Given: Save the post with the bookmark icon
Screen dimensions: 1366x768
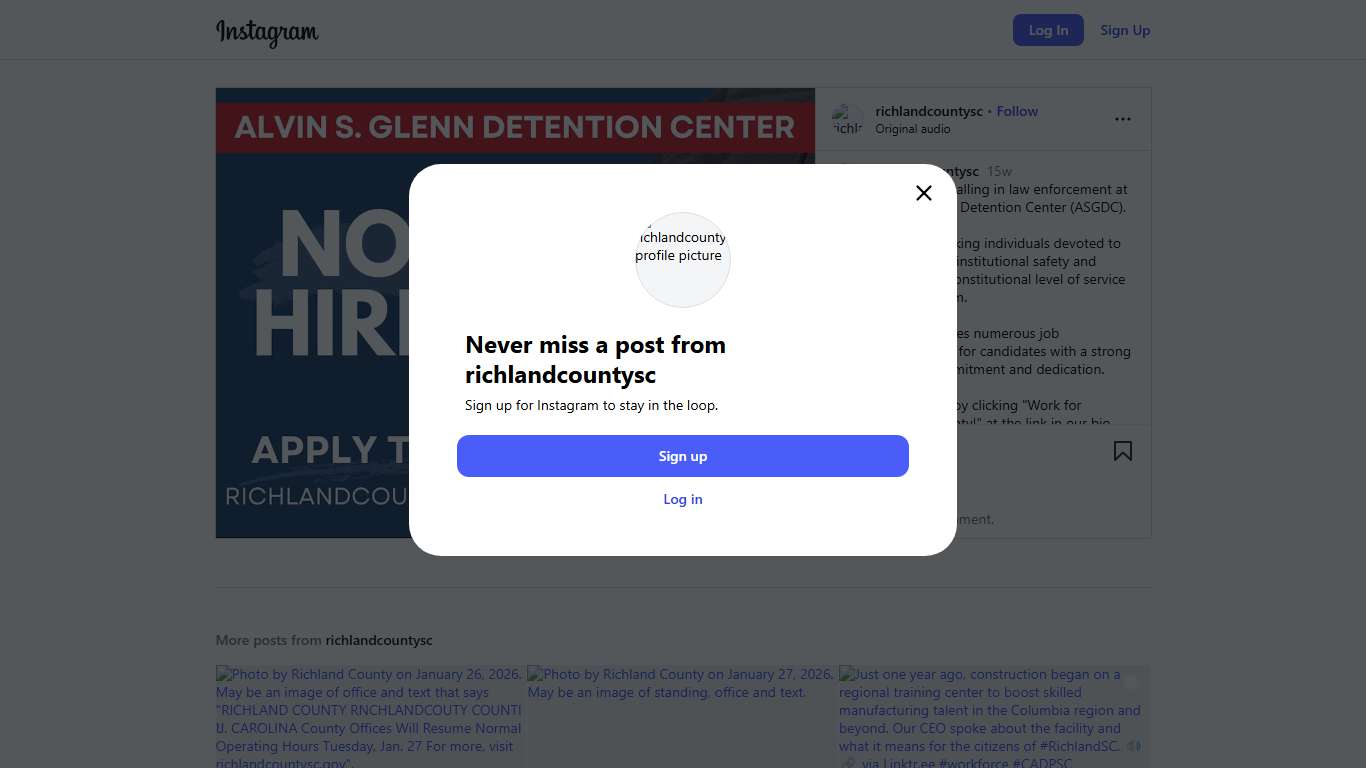Looking at the screenshot, I should click(1123, 452).
